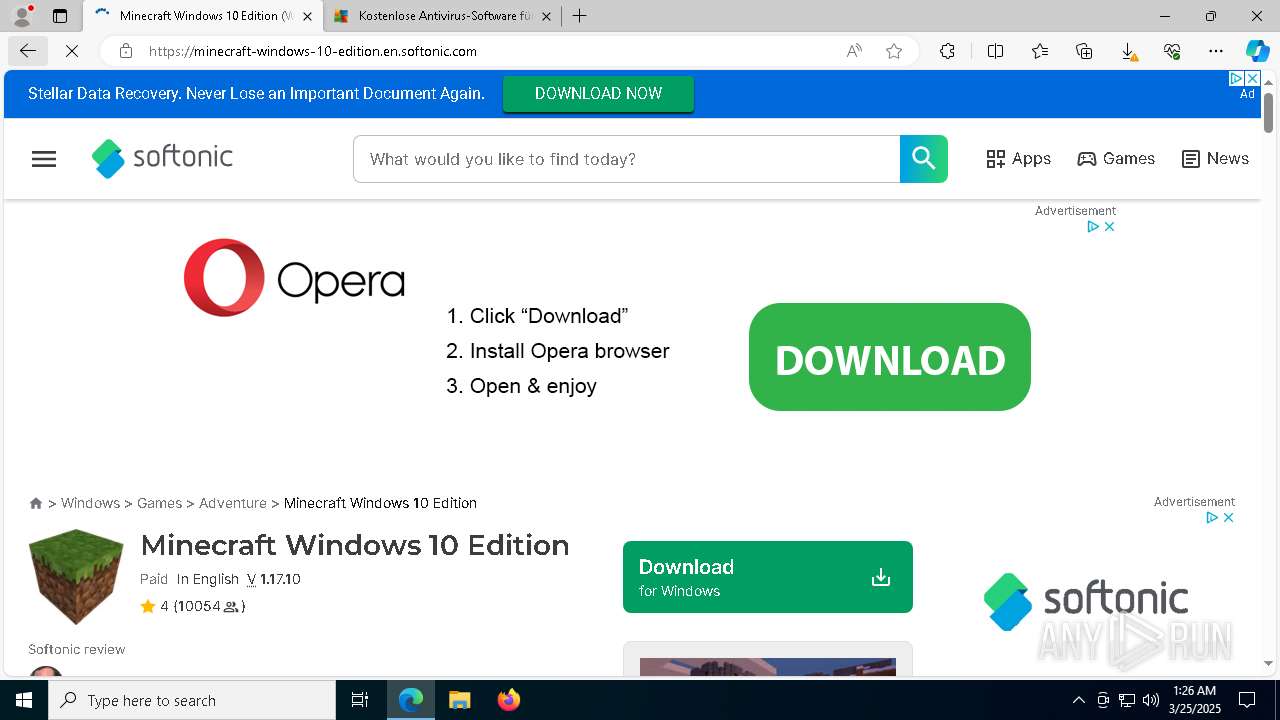Open Task View on taskbar

[x=360, y=700]
